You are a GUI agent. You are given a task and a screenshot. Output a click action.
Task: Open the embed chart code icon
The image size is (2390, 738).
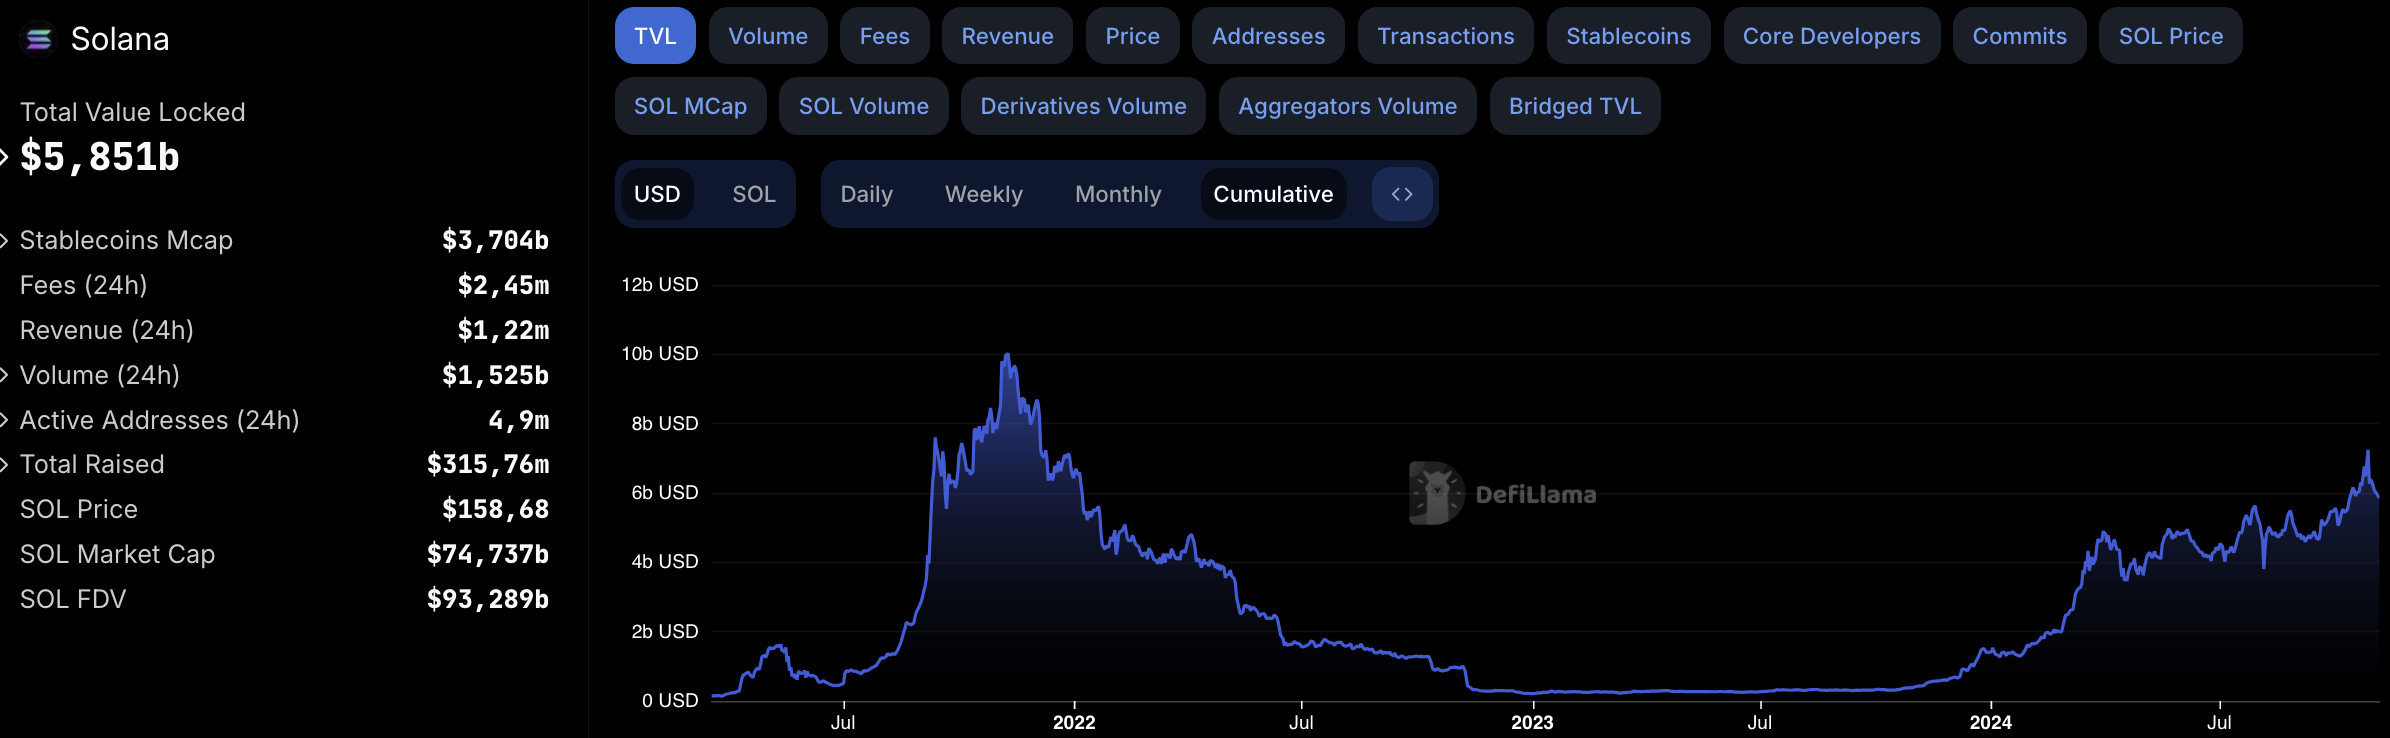[x=1402, y=194]
